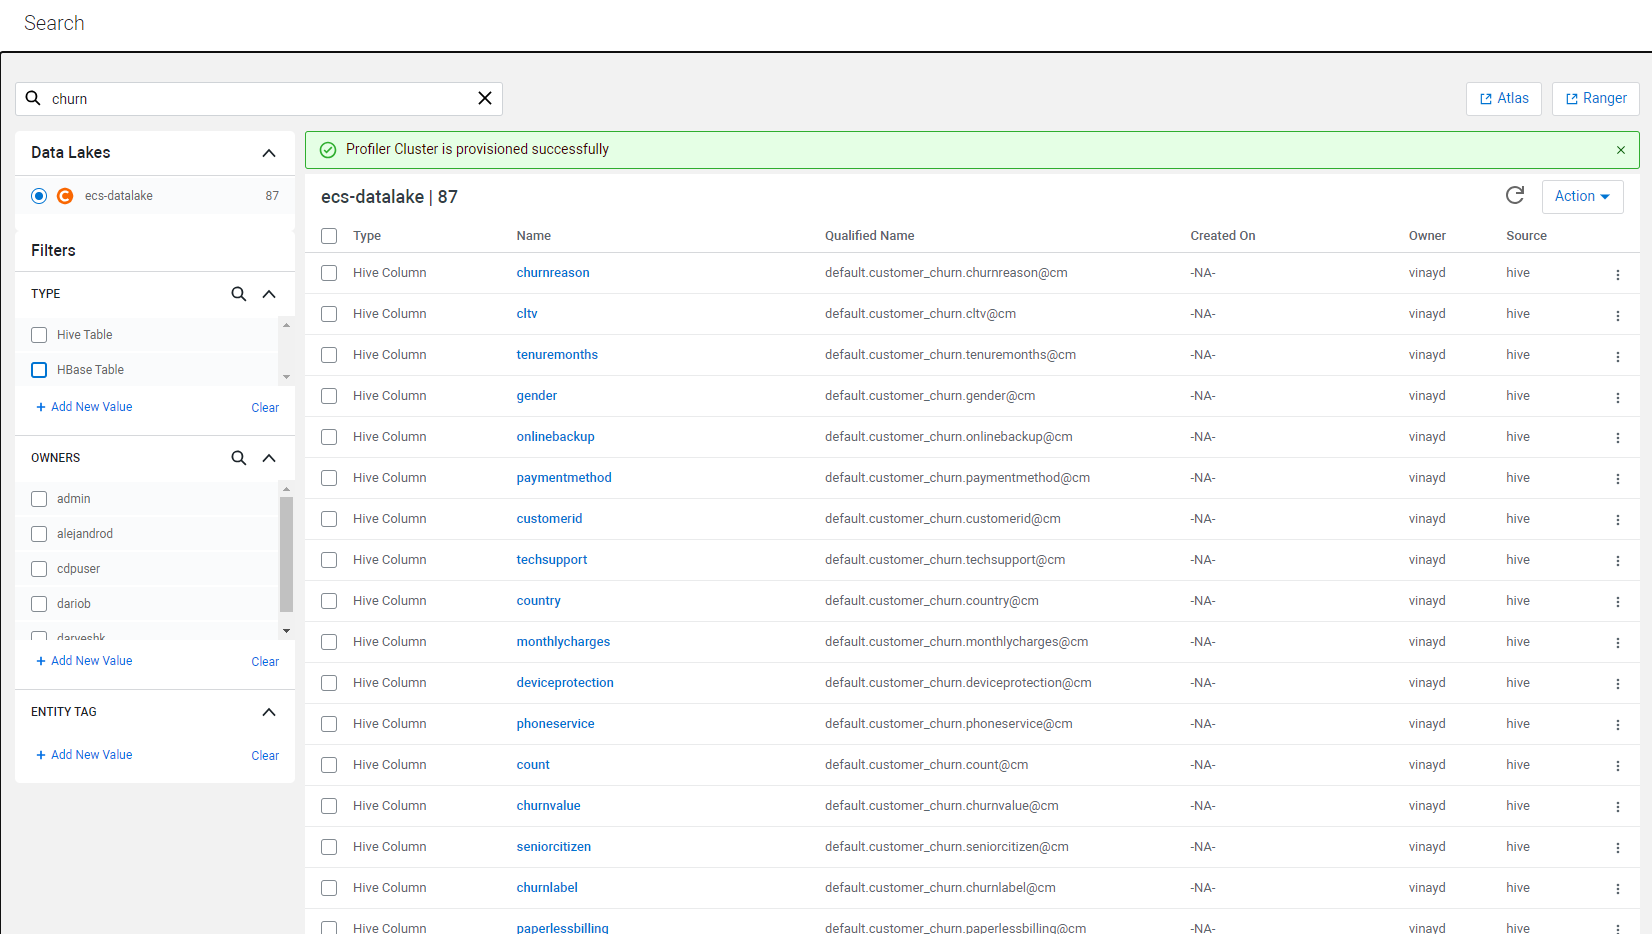Select the churnreason row checkbox

[x=329, y=273]
